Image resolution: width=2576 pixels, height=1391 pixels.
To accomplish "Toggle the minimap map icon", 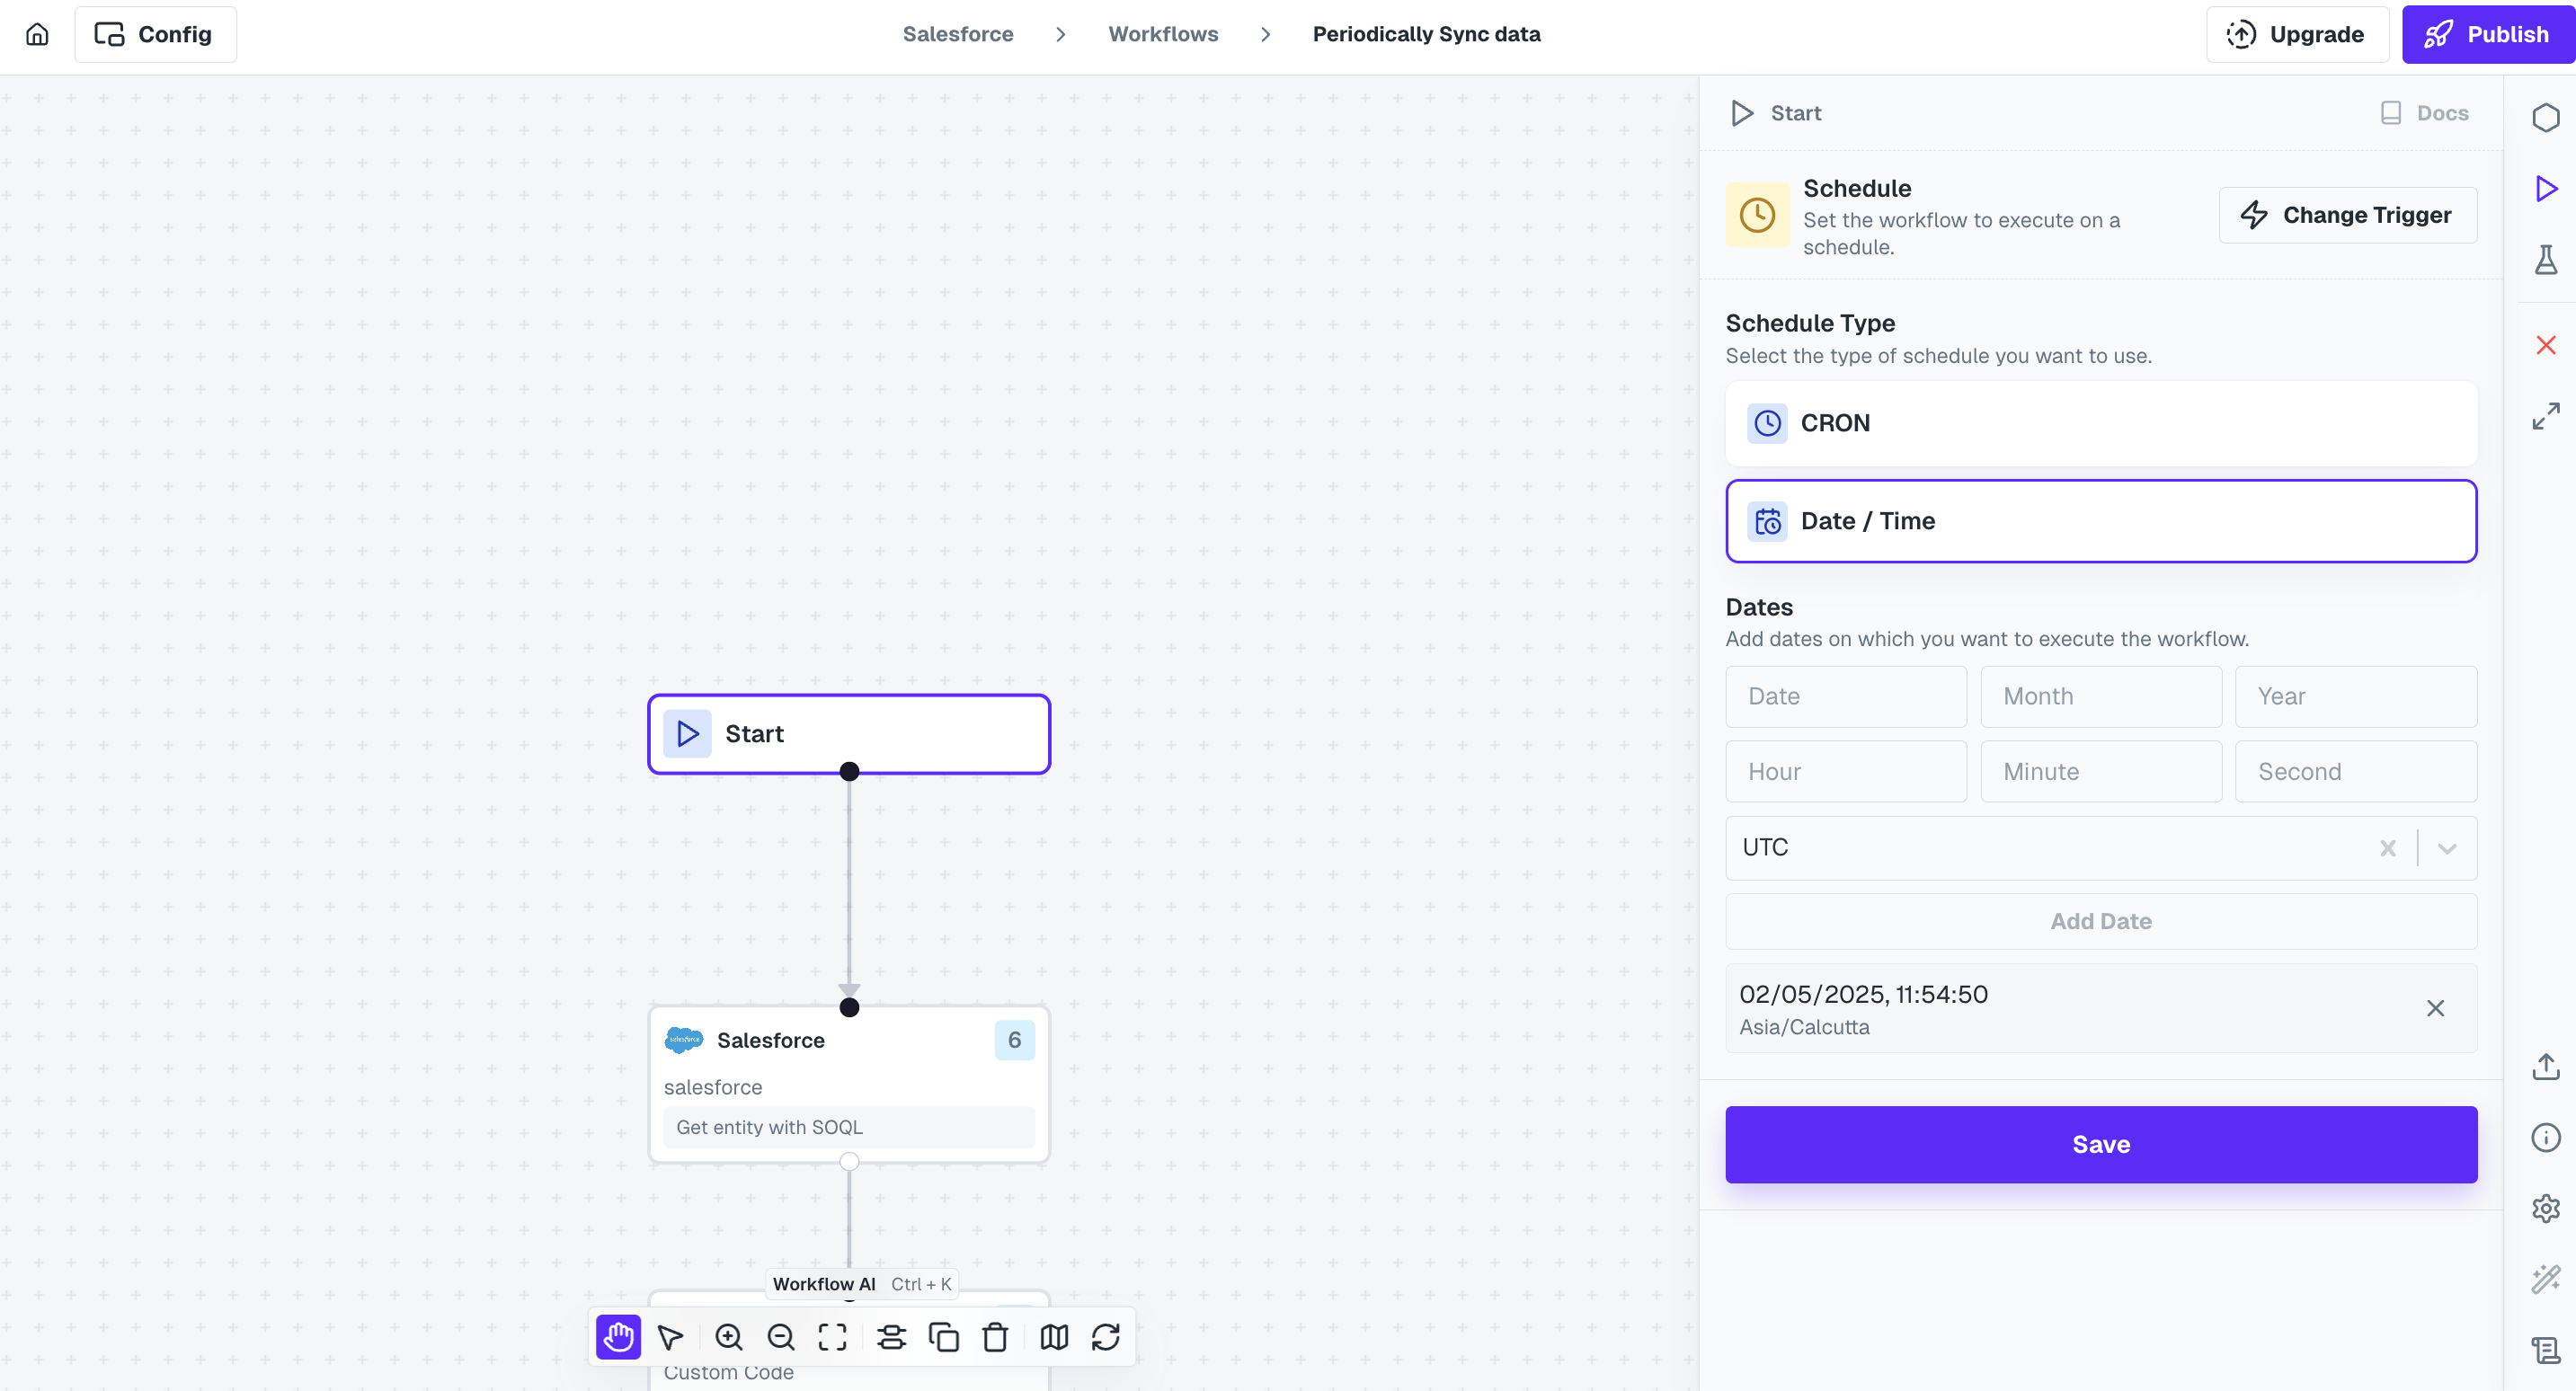I will pyautogui.click(x=1054, y=1337).
